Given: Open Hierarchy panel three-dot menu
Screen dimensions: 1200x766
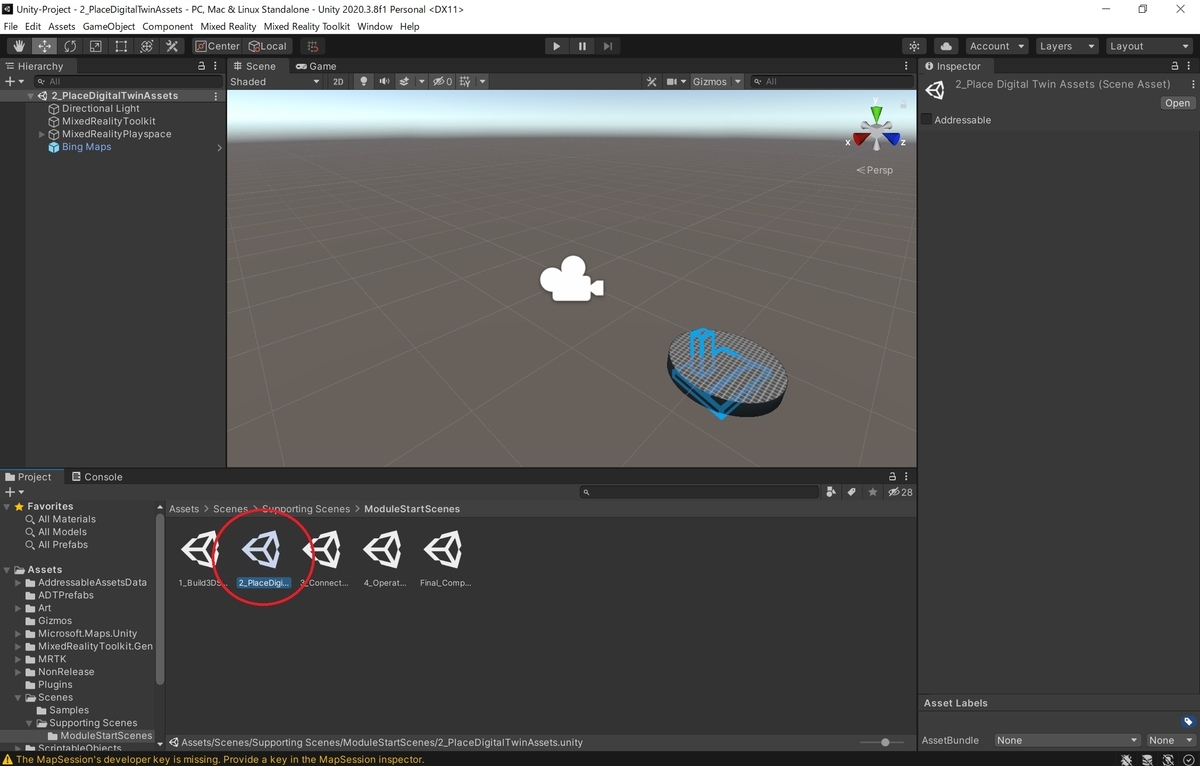Looking at the screenshot, I should [x=216, y=66].
